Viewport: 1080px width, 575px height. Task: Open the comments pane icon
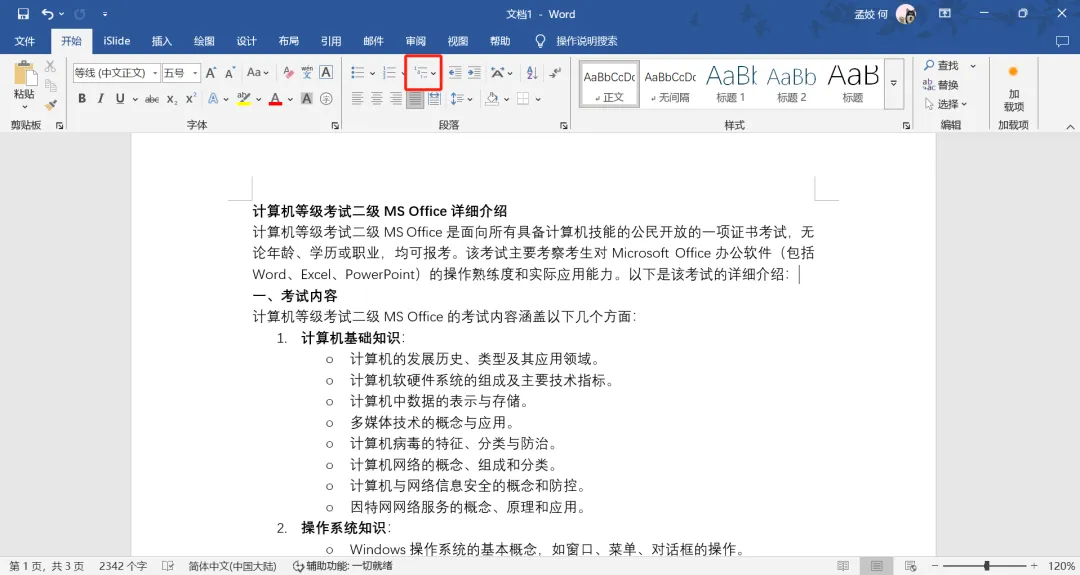1062,41
